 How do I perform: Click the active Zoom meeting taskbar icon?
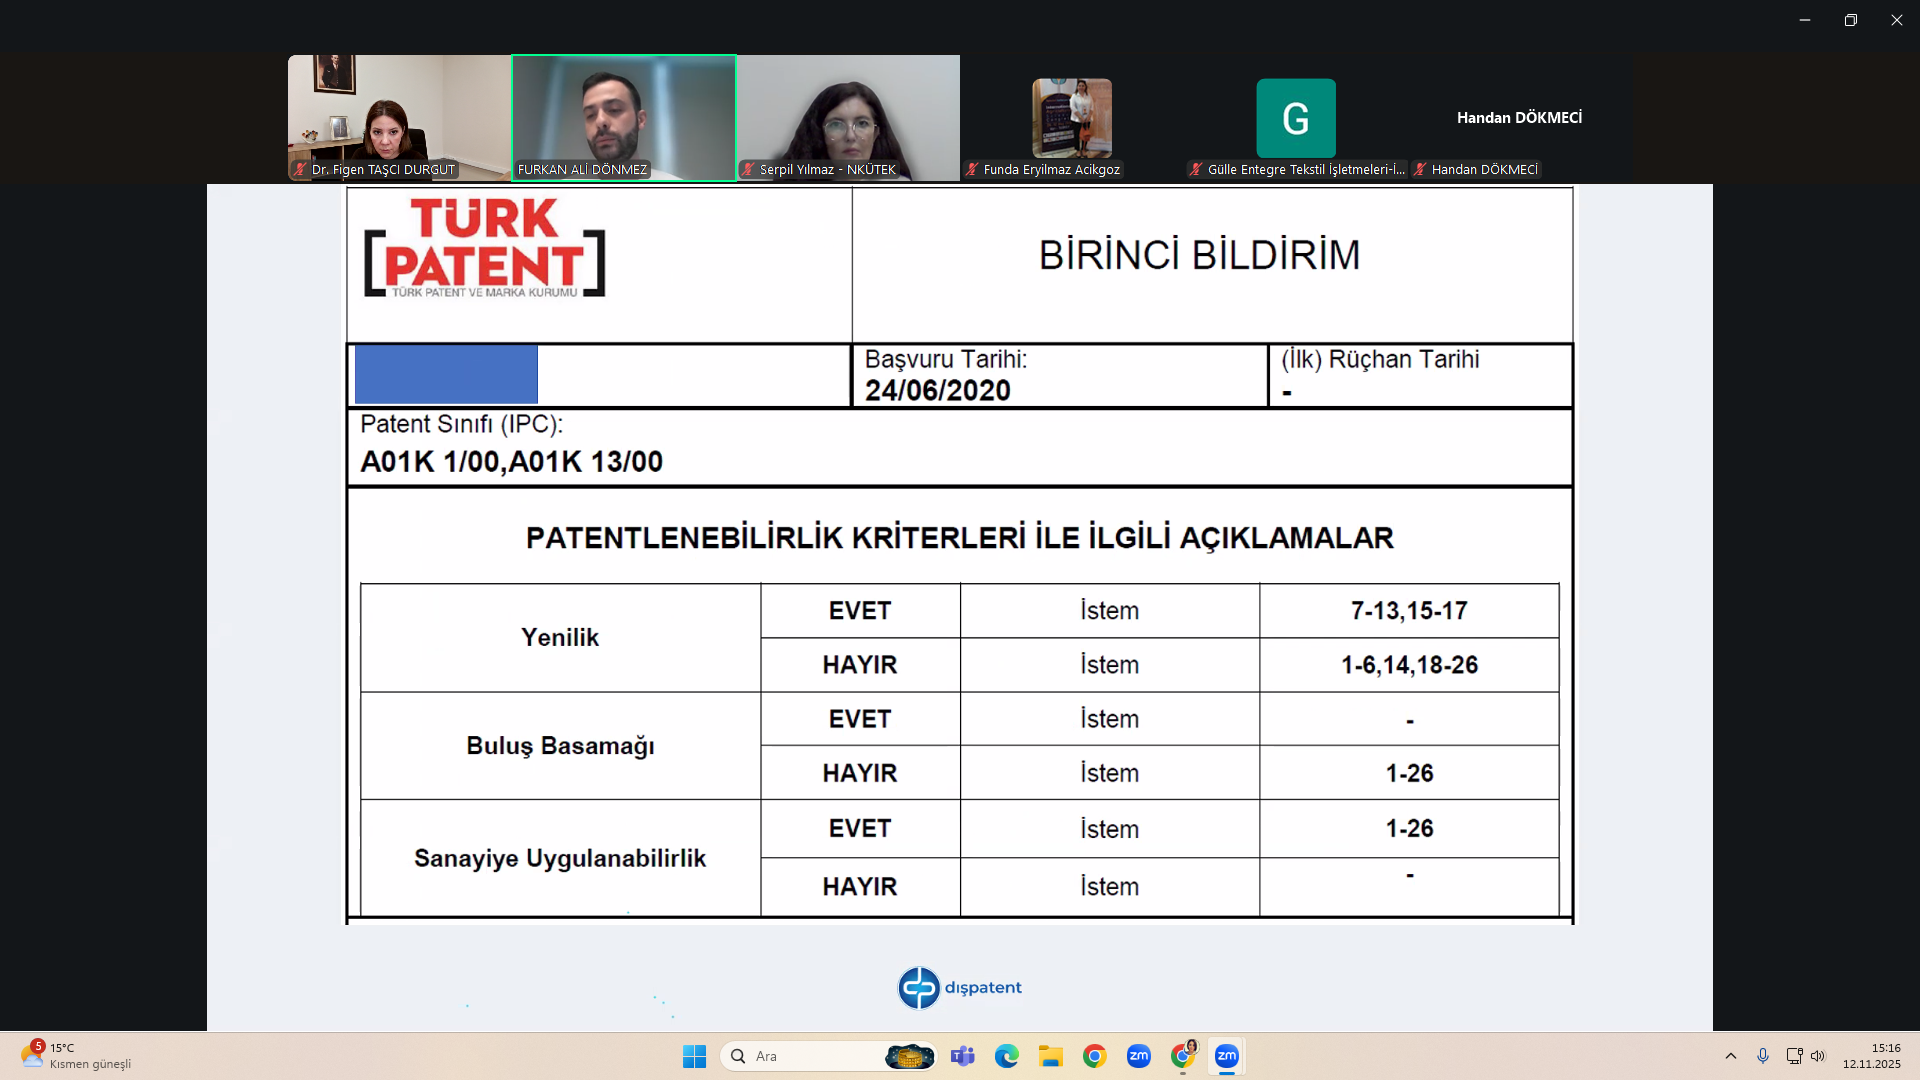(1226, 1056)
